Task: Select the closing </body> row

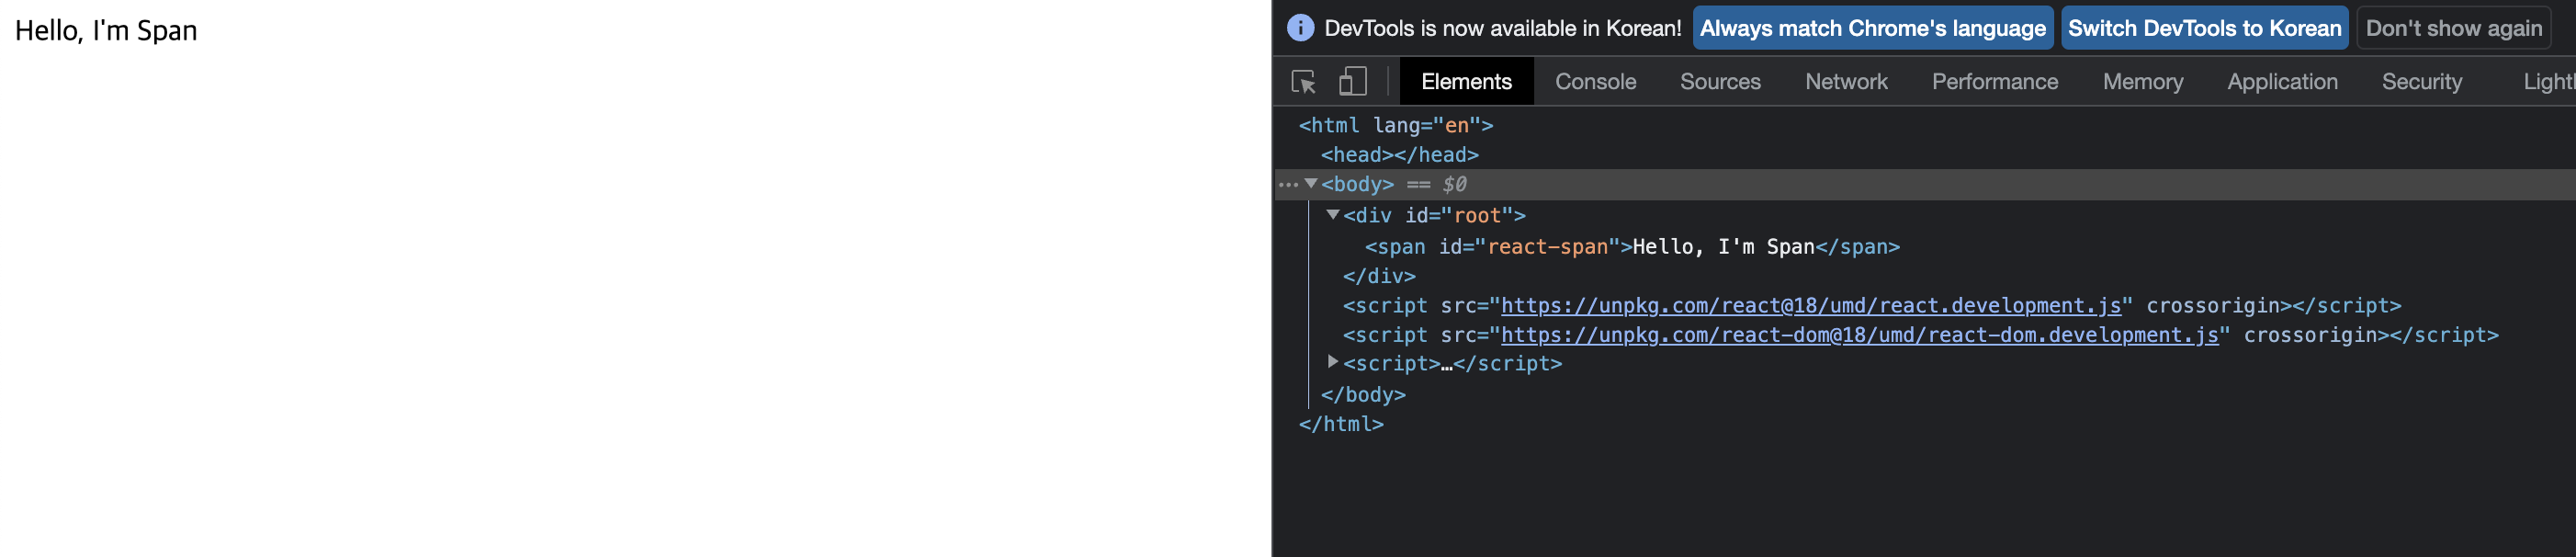Action: [1363, 395]
